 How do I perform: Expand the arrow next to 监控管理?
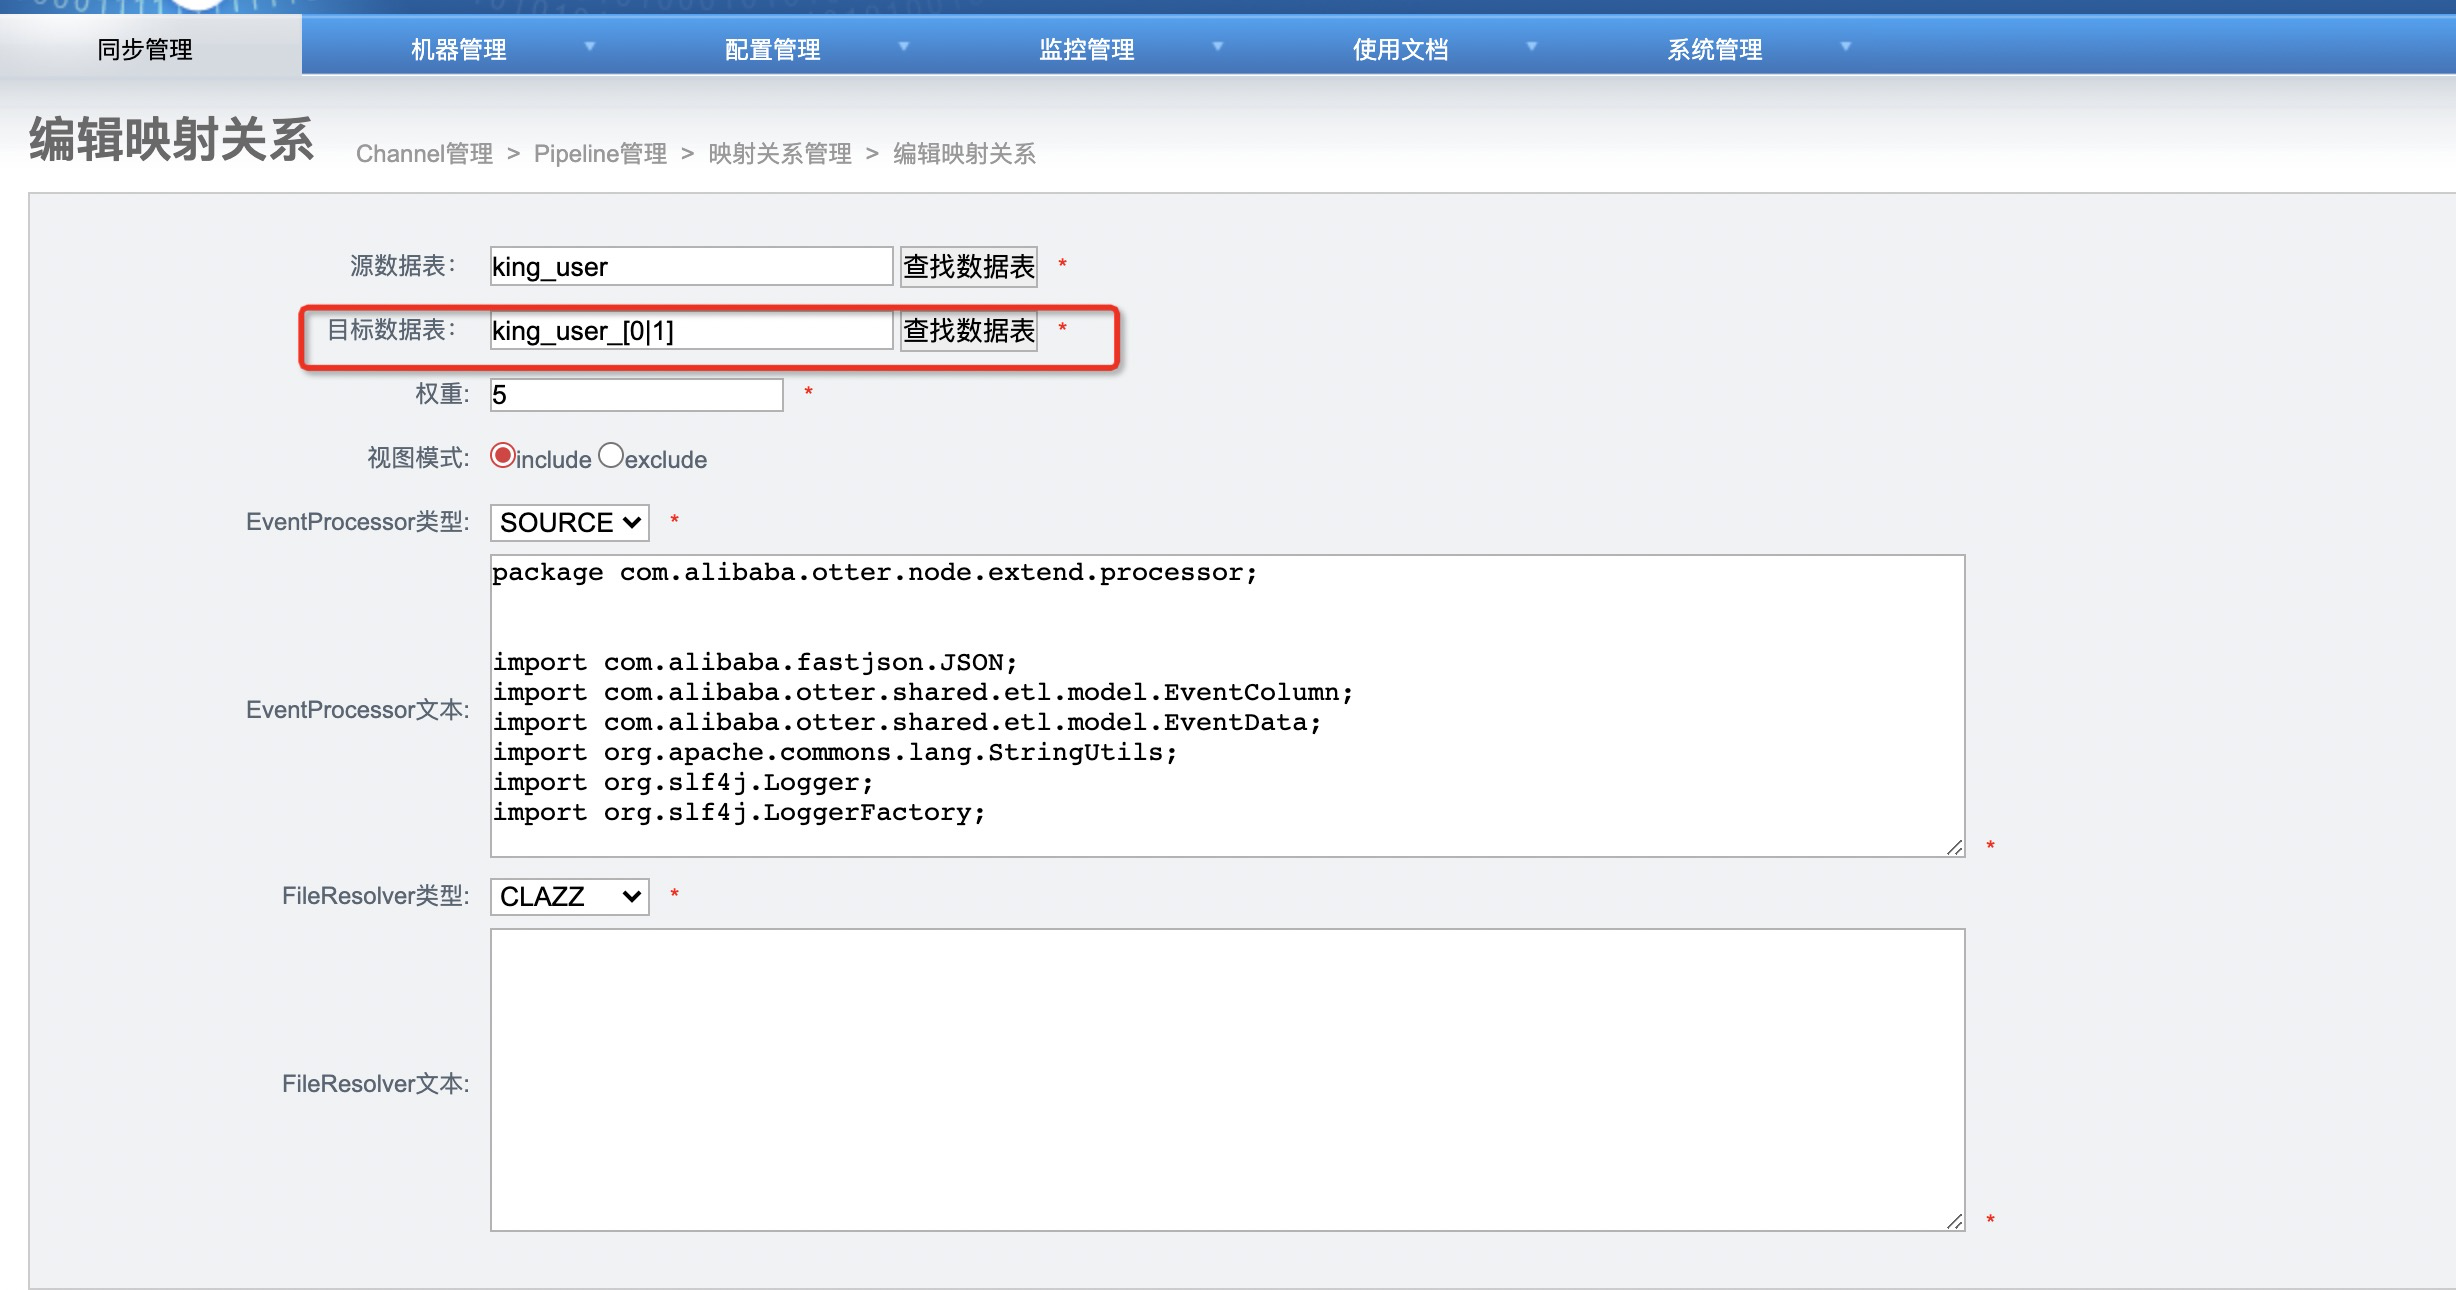click(1217, 46)
